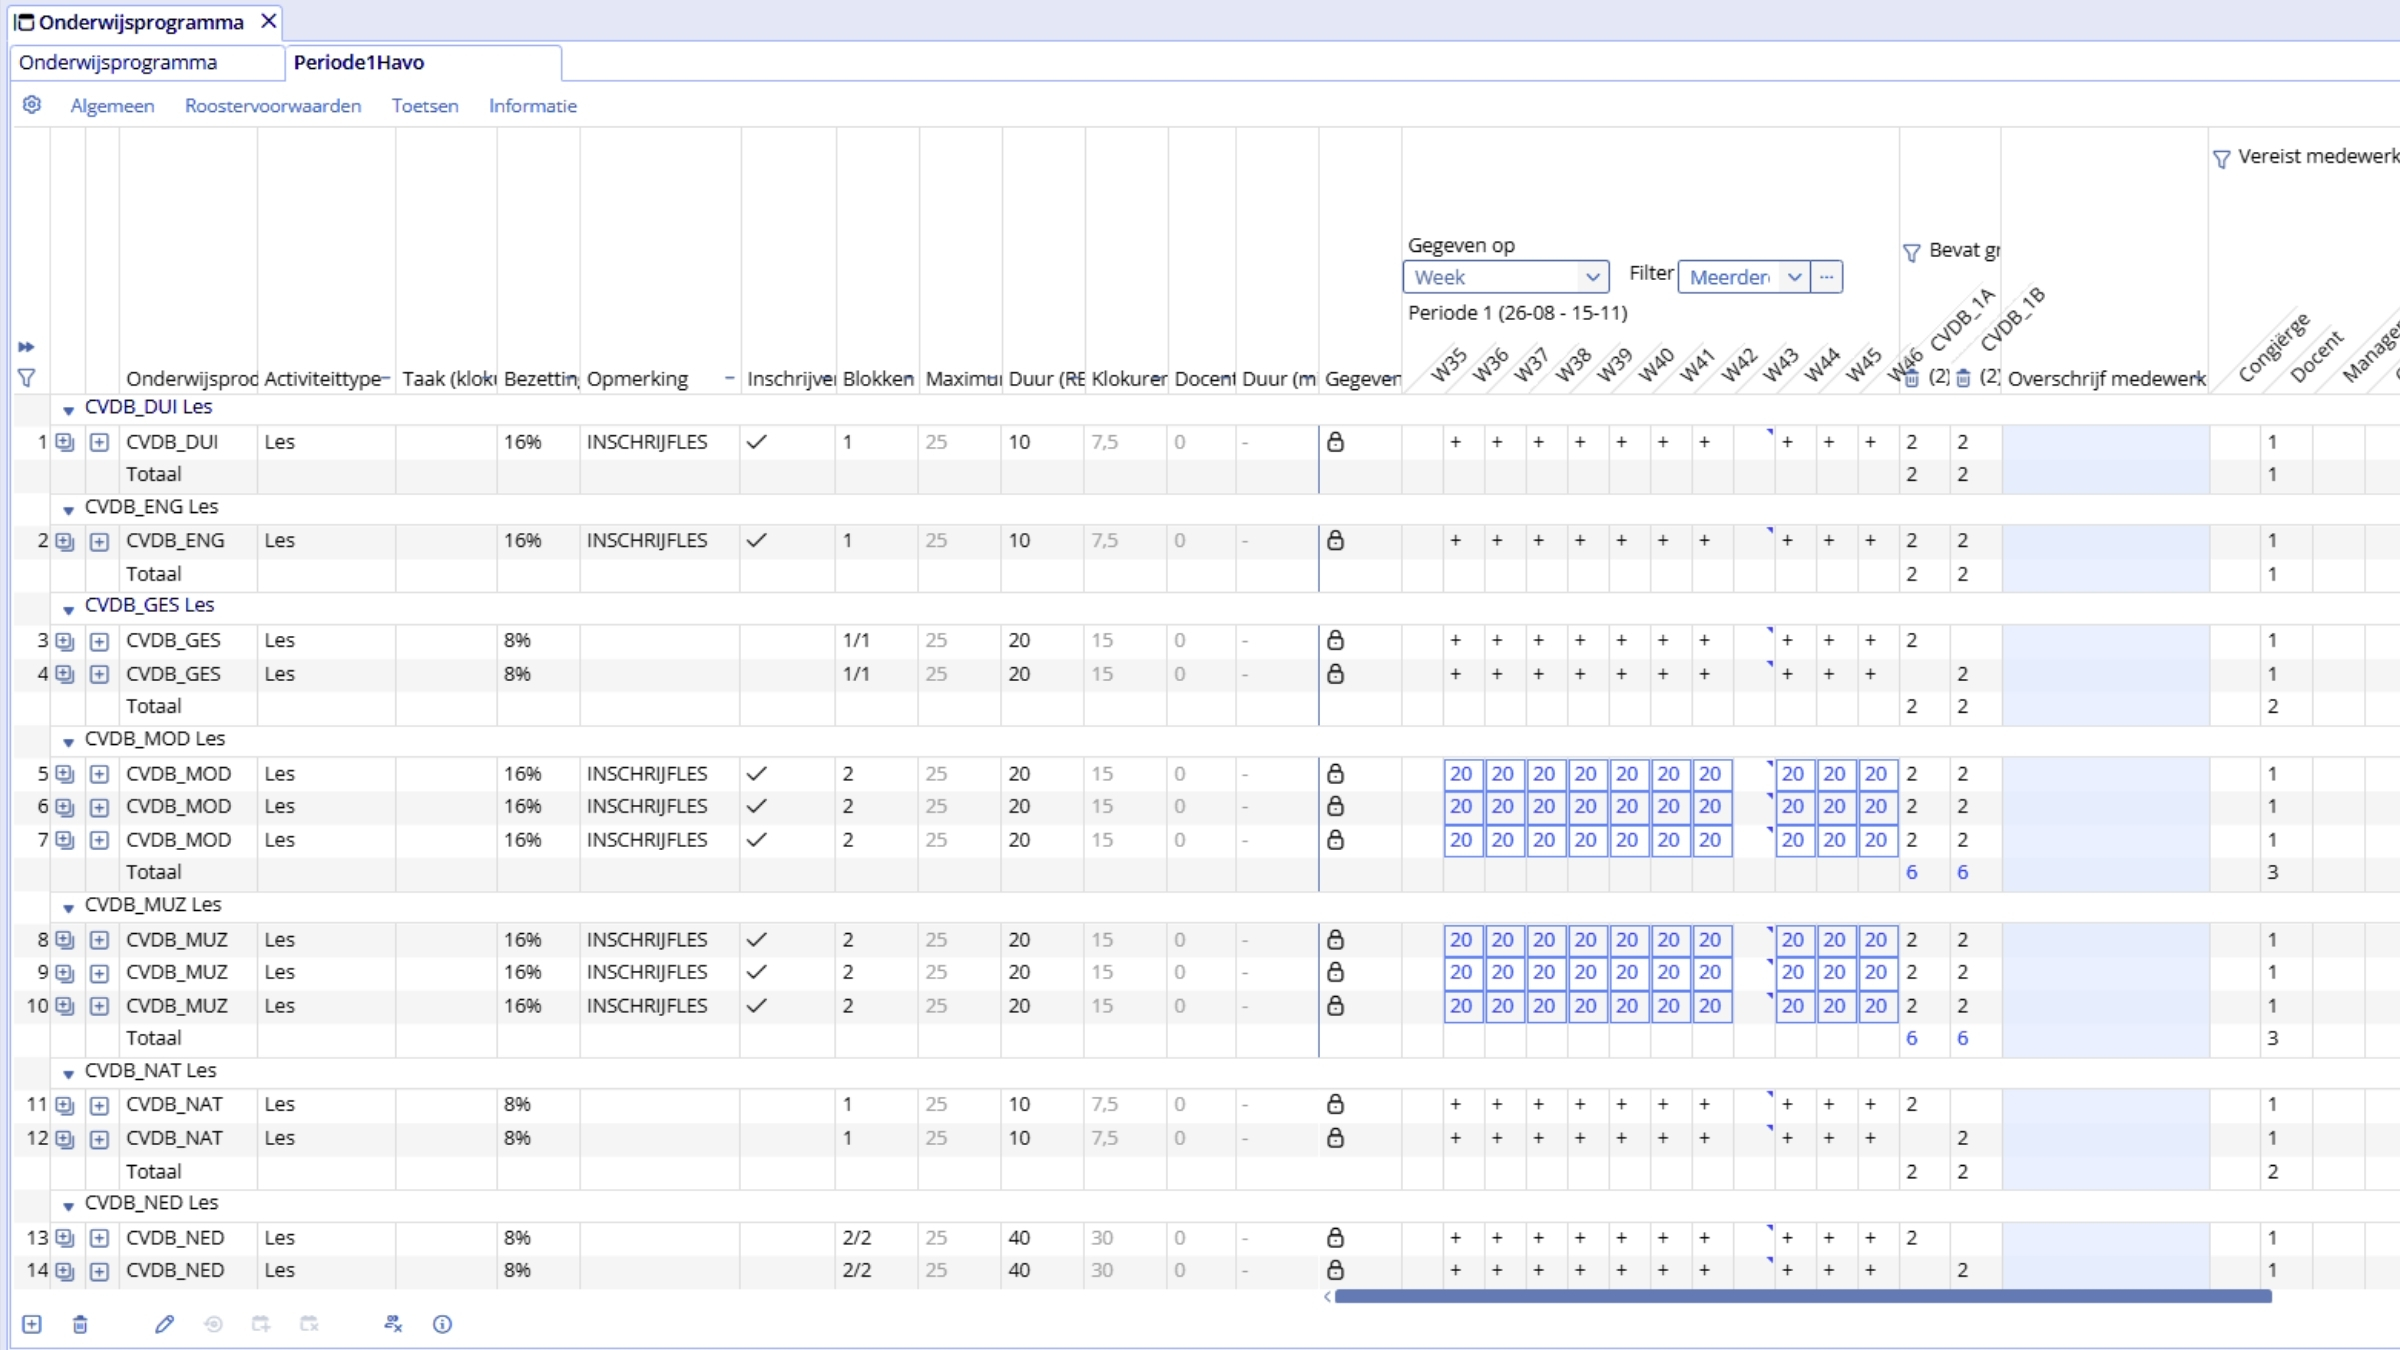
Task: Collapse the CVDB_MOD Les group
Action: (68, 742)
